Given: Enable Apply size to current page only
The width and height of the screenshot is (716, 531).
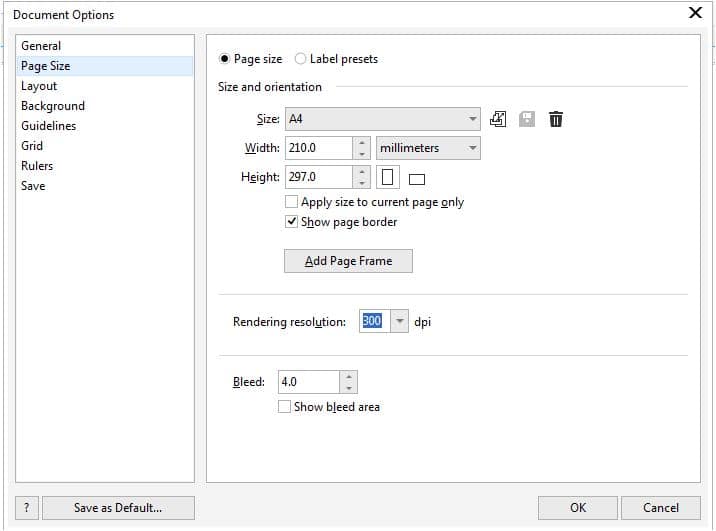Looking at the screenshot, I should point(292,202).
